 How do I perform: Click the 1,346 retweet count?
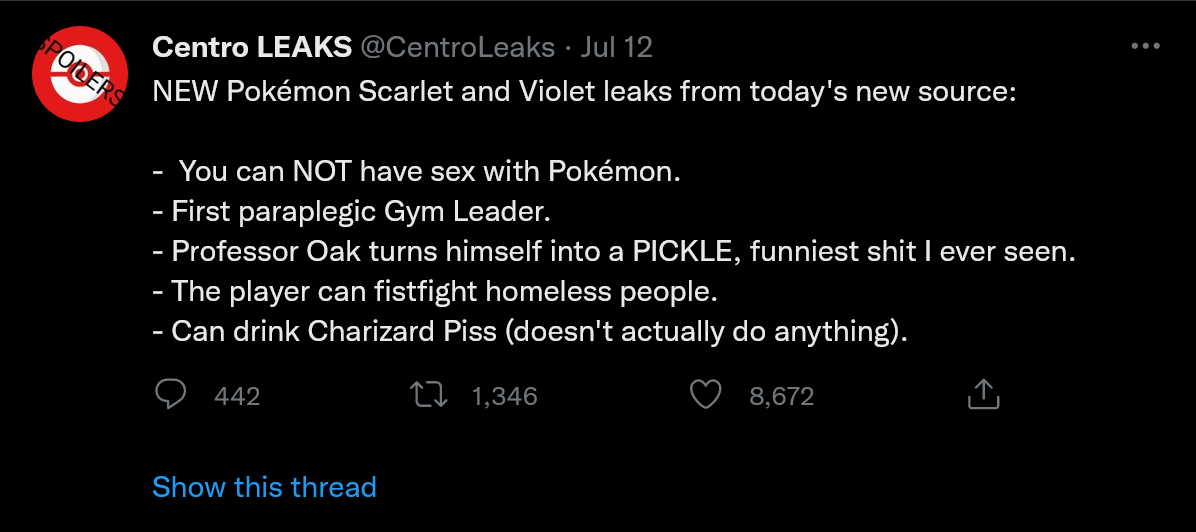point(504,396)
